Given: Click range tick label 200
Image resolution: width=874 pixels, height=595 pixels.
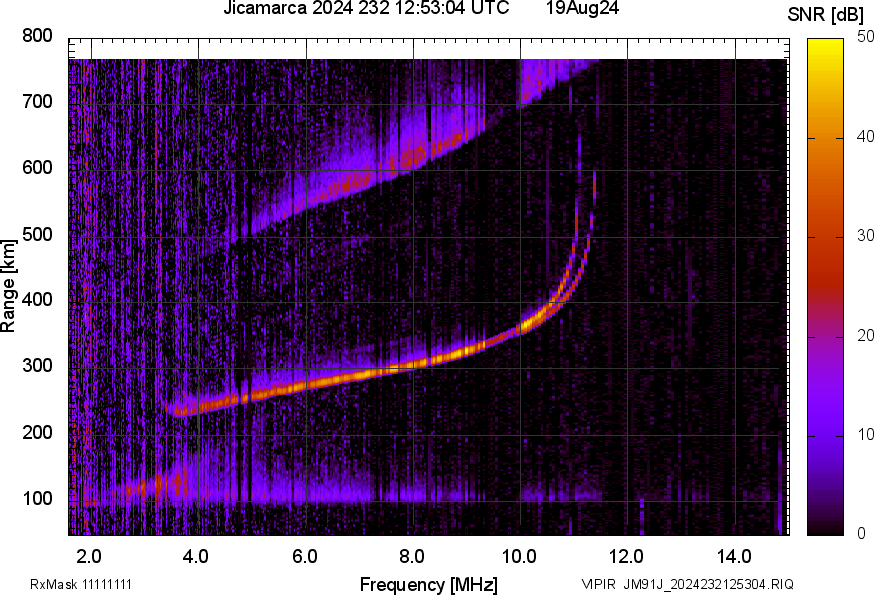Looking at the screenshot, I should tap(37, 432).
